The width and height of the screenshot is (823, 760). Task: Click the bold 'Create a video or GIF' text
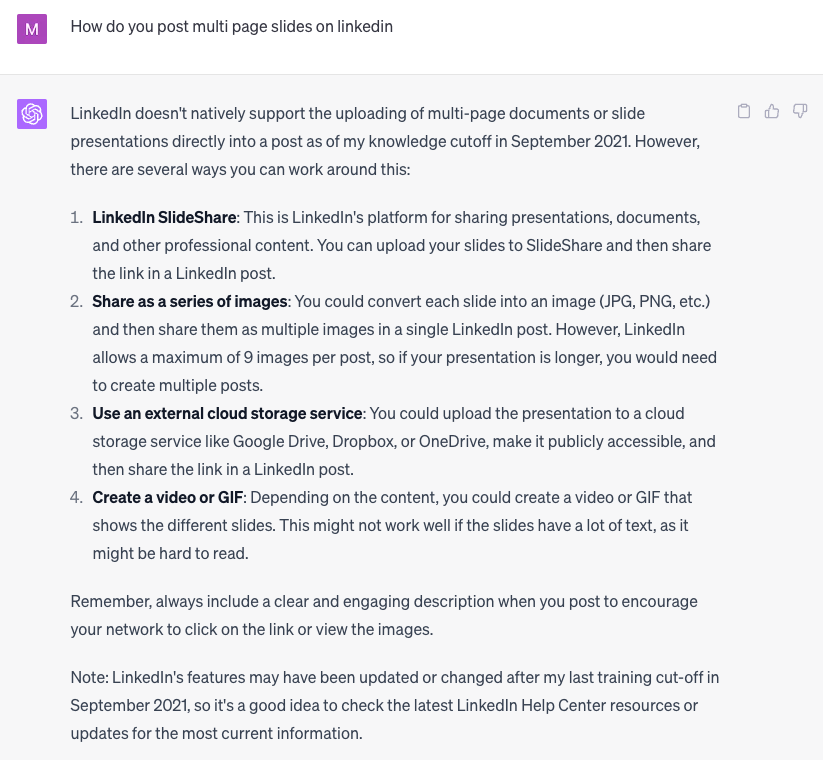click(x=167, y=498)
